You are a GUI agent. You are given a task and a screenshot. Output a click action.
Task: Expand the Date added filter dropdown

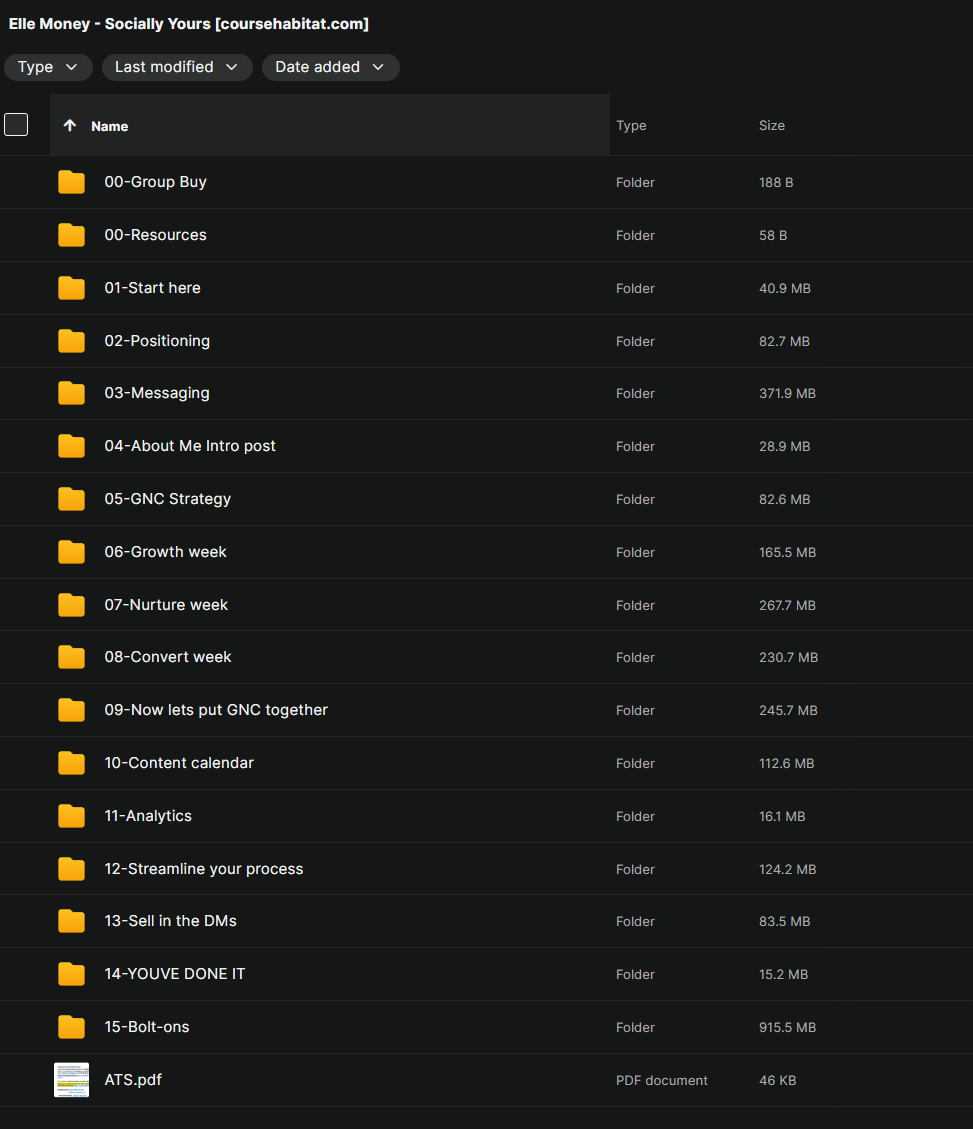(331, 67)
